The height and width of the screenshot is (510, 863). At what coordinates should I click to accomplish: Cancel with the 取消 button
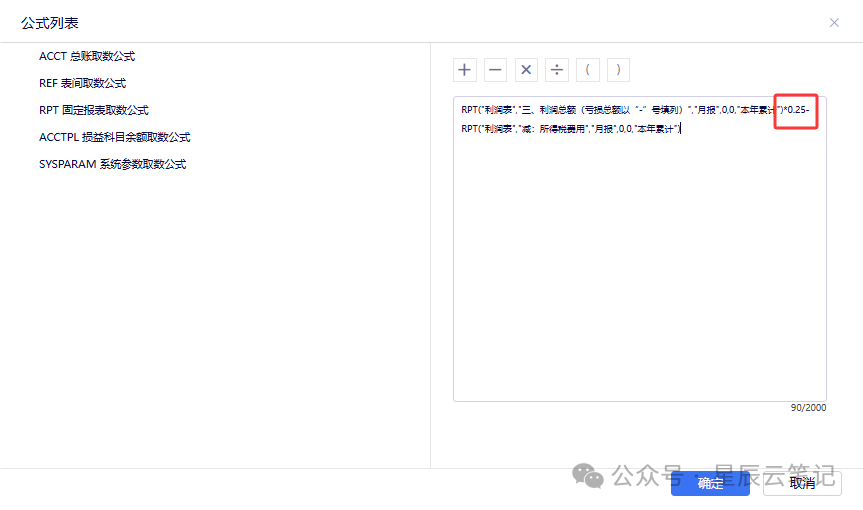[802, 483]
